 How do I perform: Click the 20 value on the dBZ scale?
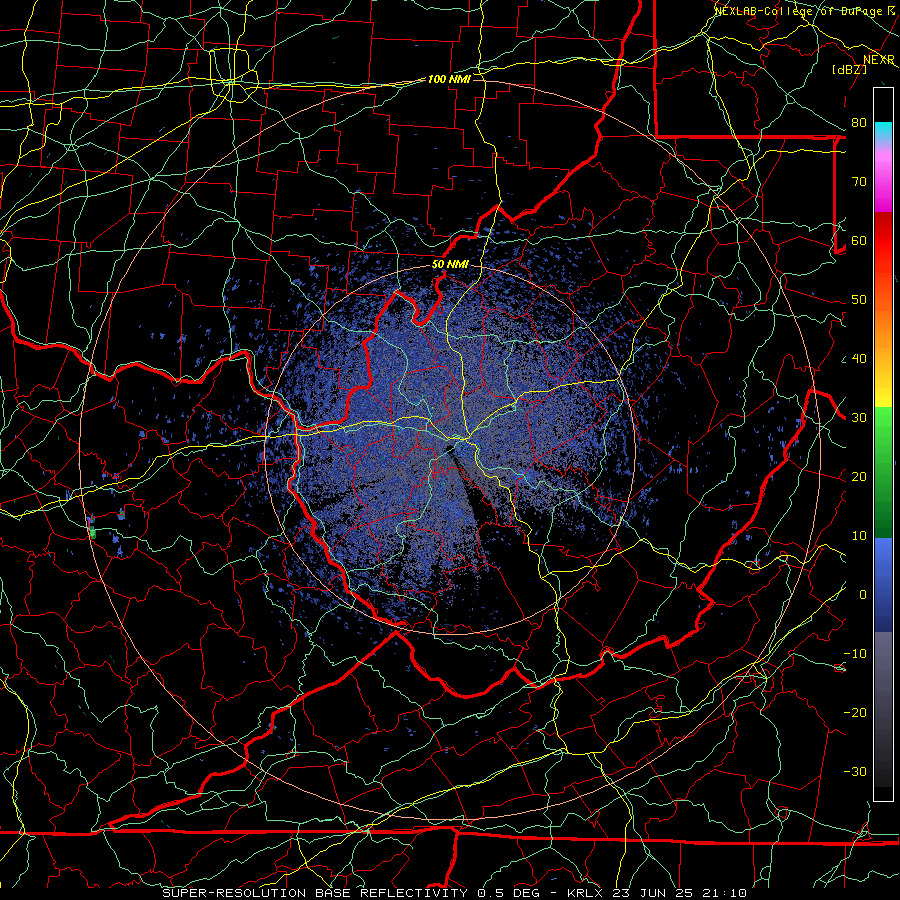coord(859,476)
